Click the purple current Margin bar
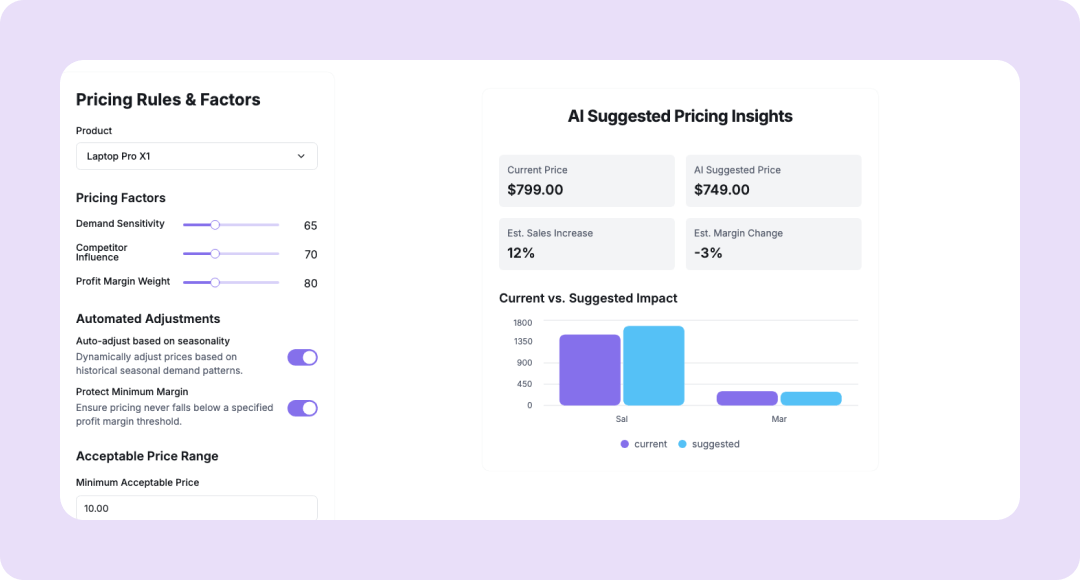Viewport: 1080px width, 580px height. click(747, 398)
